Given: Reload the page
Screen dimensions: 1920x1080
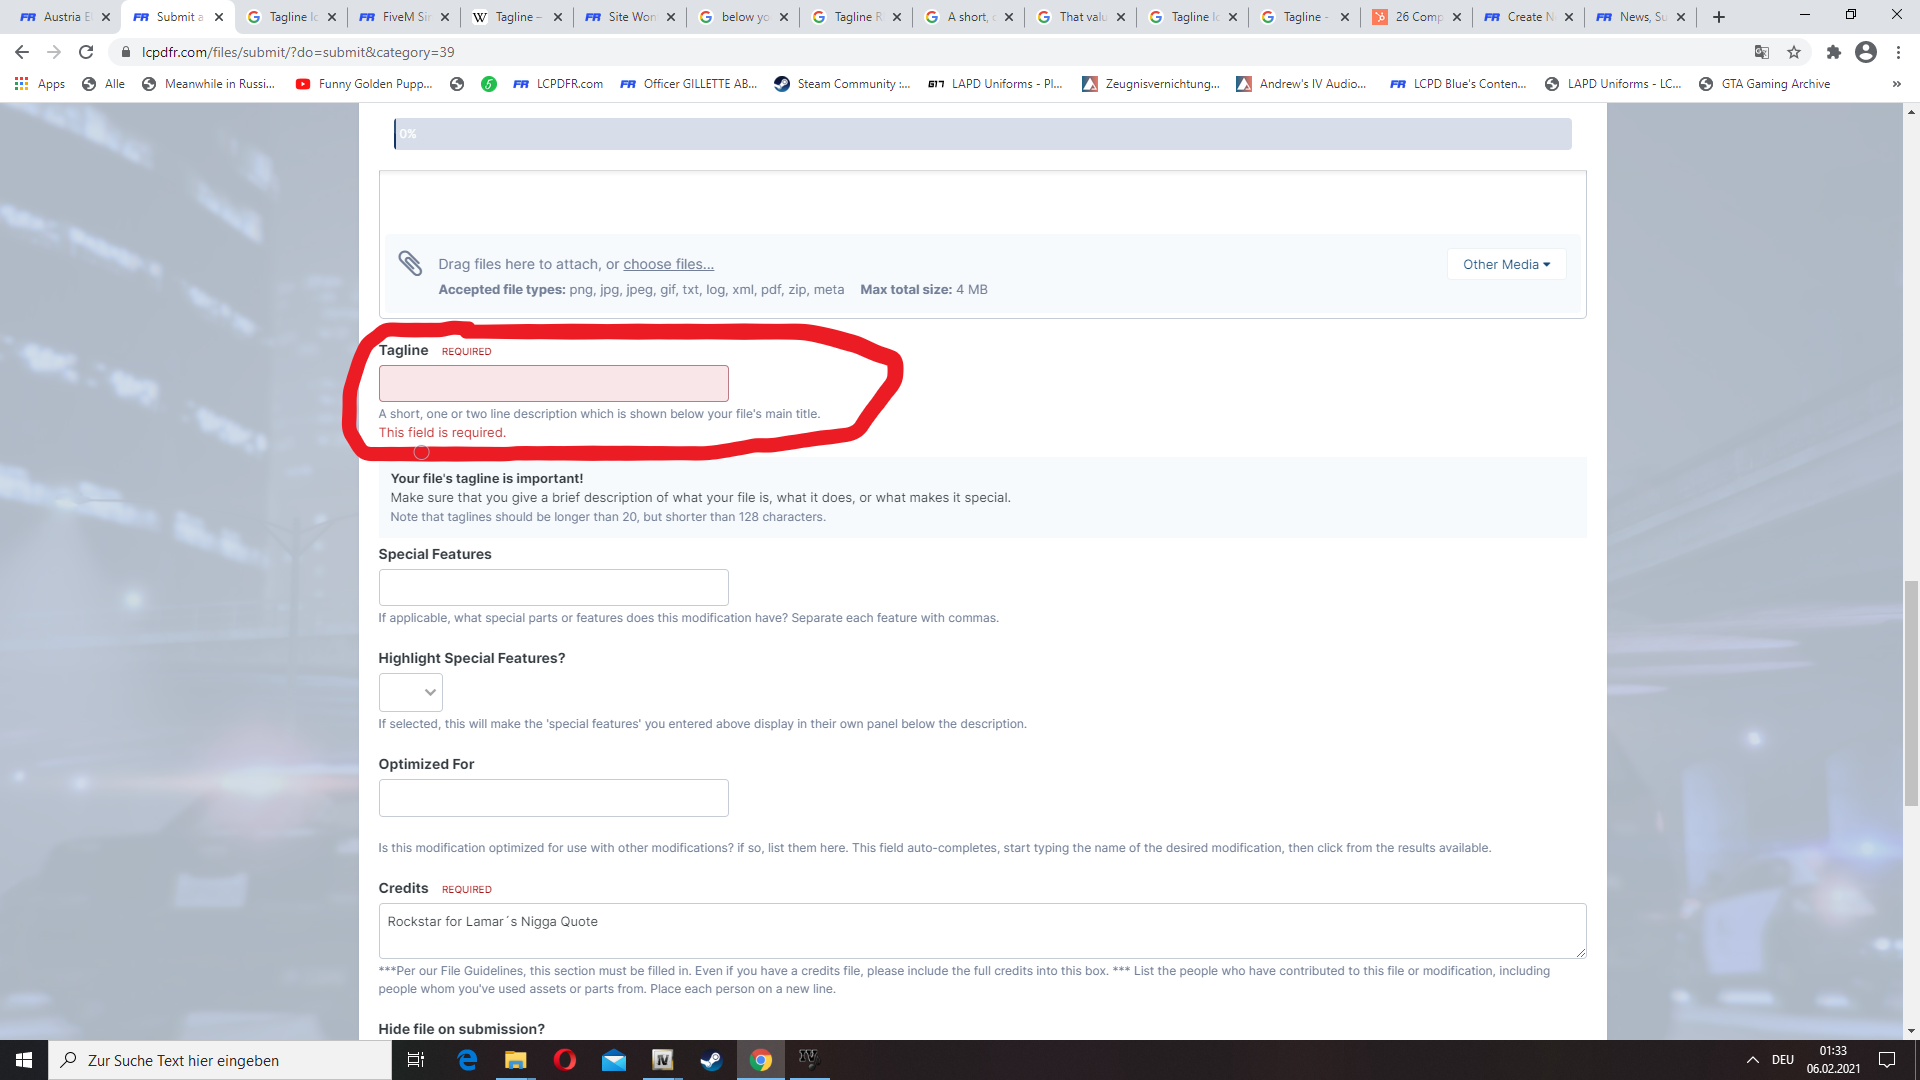Looking at the screenshot, I should pyautogui.click(x=86, y=52).
